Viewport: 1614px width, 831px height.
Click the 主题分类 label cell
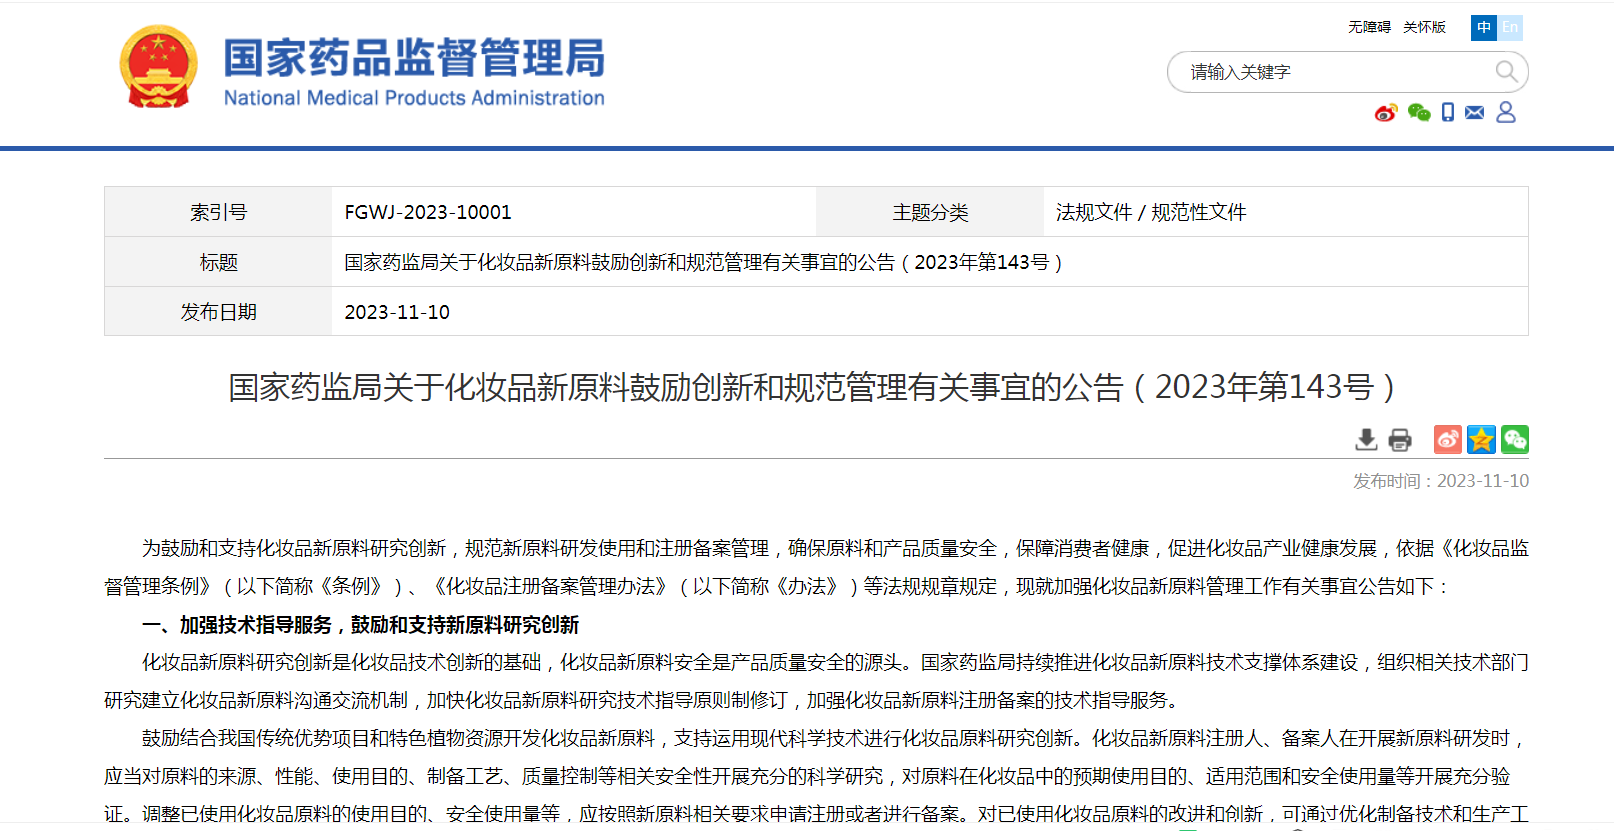pyautogui.click(x=930, y=212)
